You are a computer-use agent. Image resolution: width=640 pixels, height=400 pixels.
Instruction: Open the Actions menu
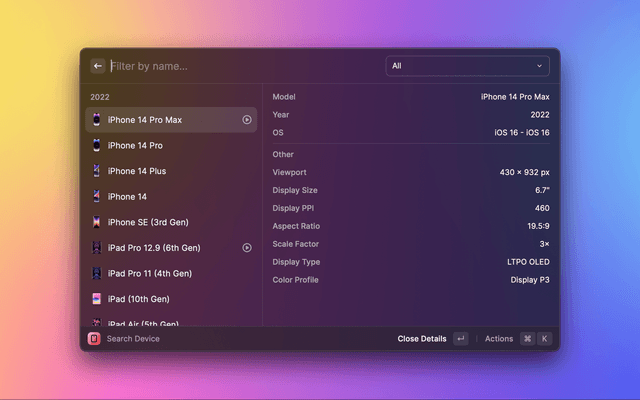[x=498, y=339]
